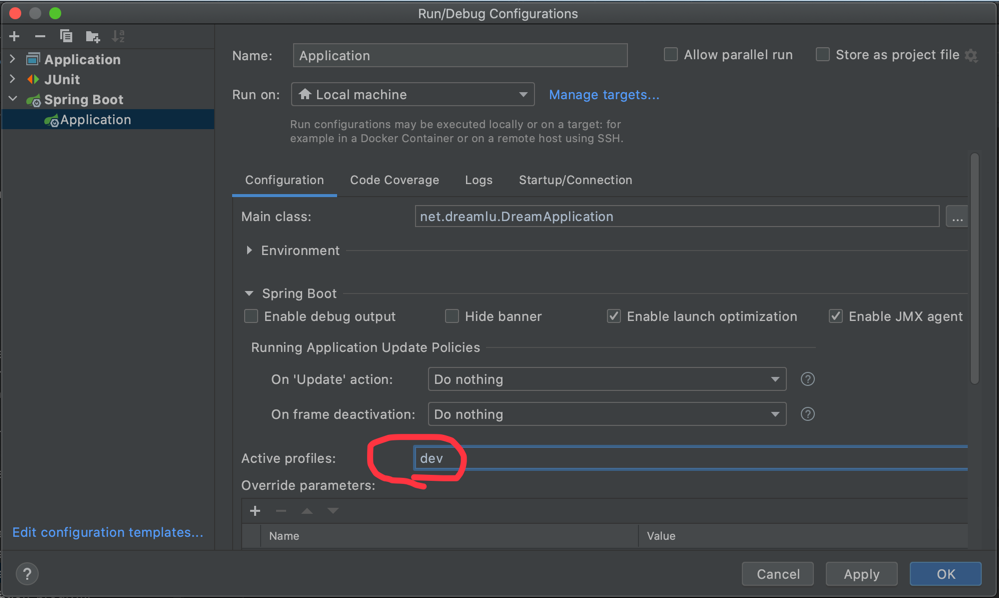Open the On frame deactivation dropdown
Image resolution: width=999 pixels, height=598 pixels.
(x=607, y=414)
